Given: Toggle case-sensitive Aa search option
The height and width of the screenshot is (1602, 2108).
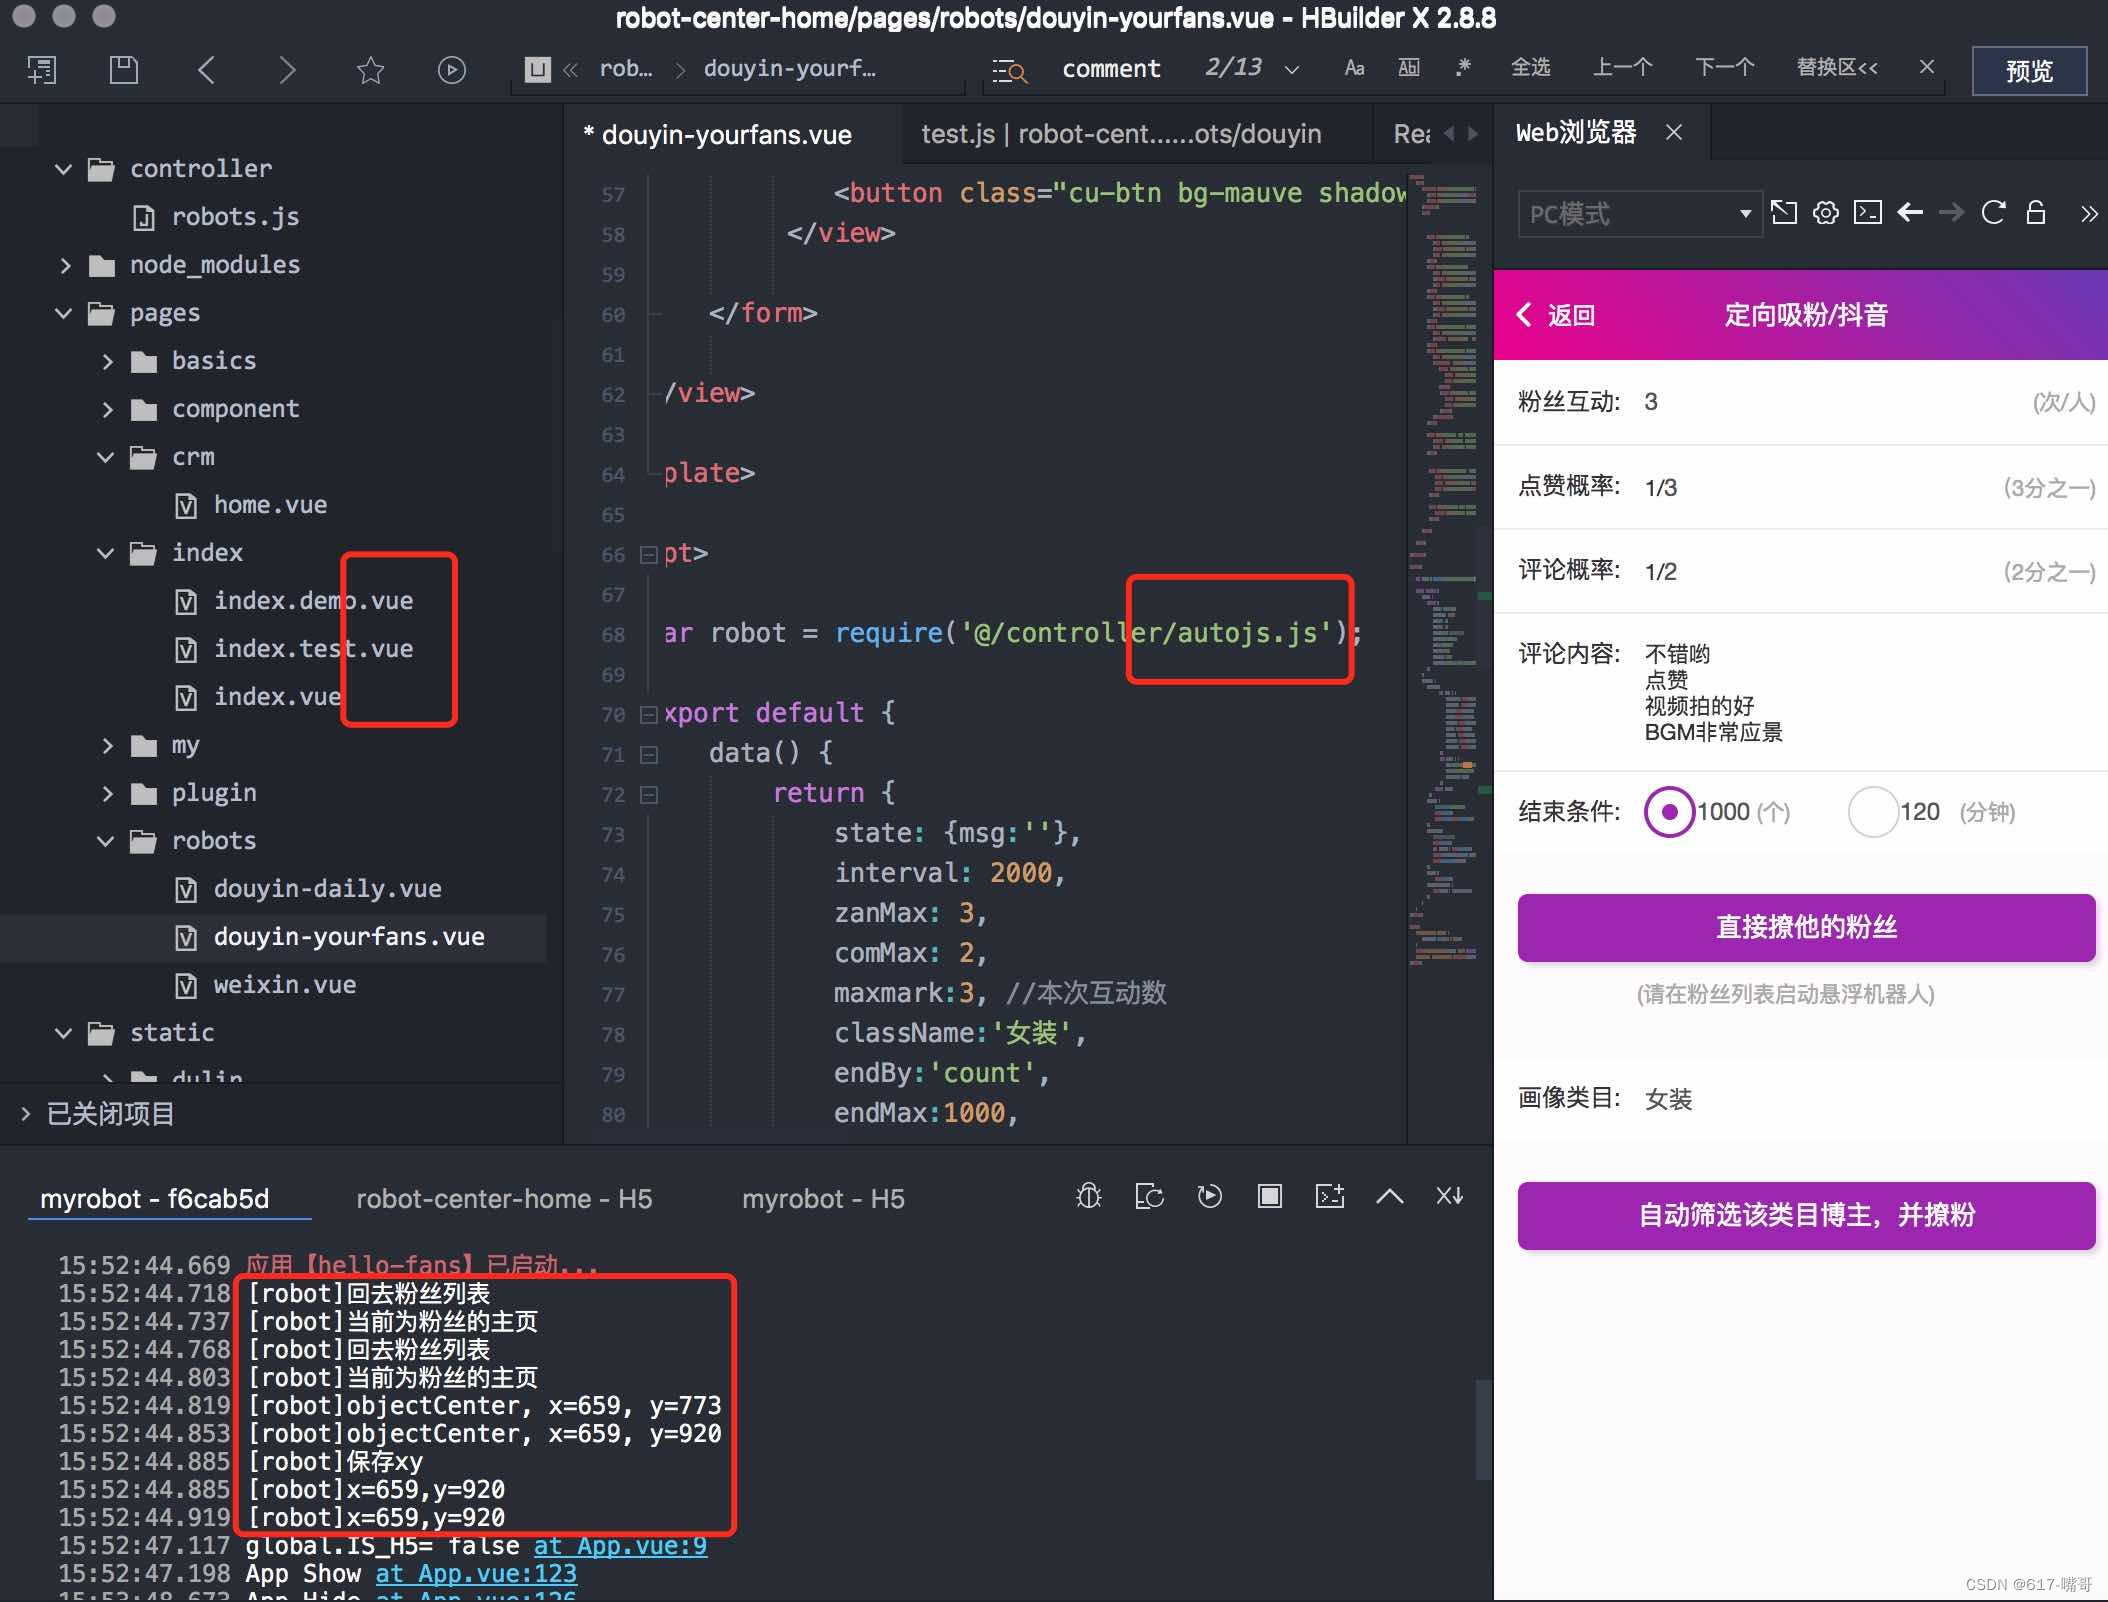Looking at the screenshot, I should point(1354,68).
